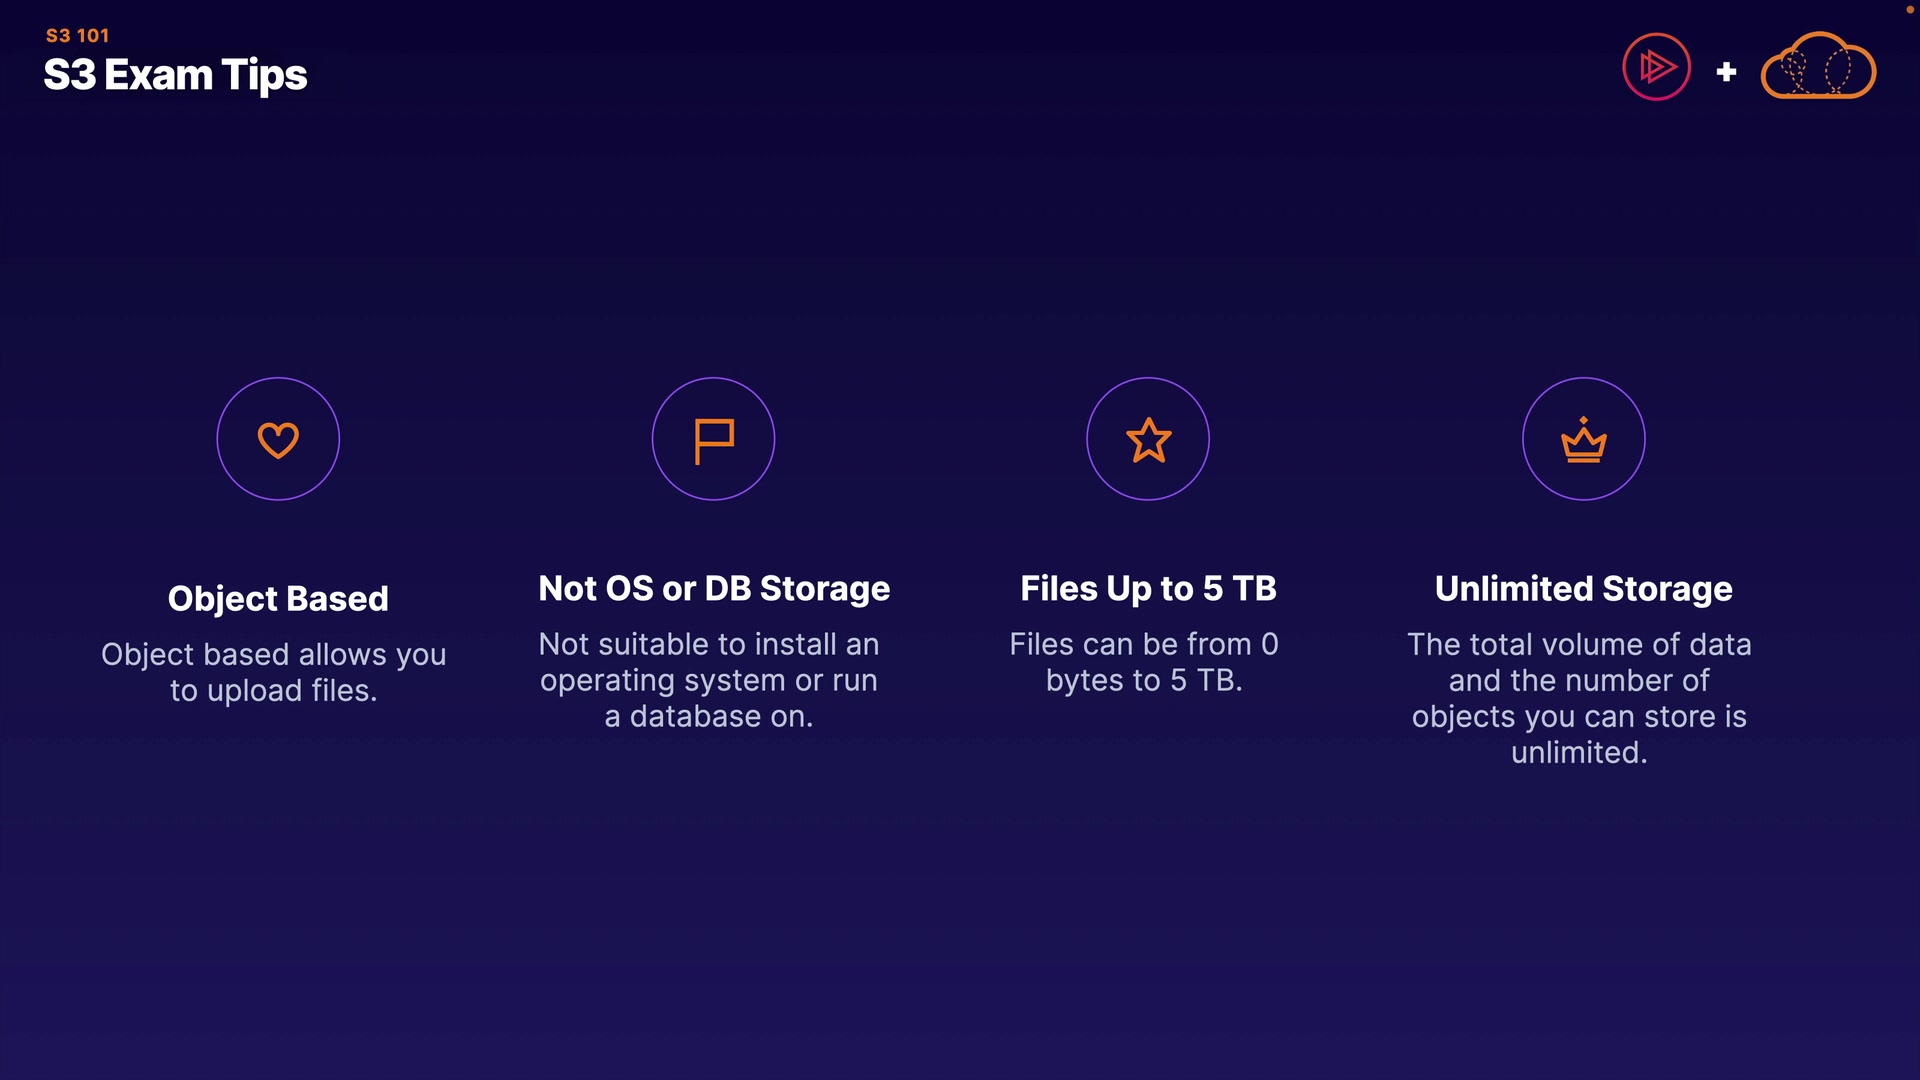
Task: Click the "Object based allows you" description text
Action: [273, 654]
